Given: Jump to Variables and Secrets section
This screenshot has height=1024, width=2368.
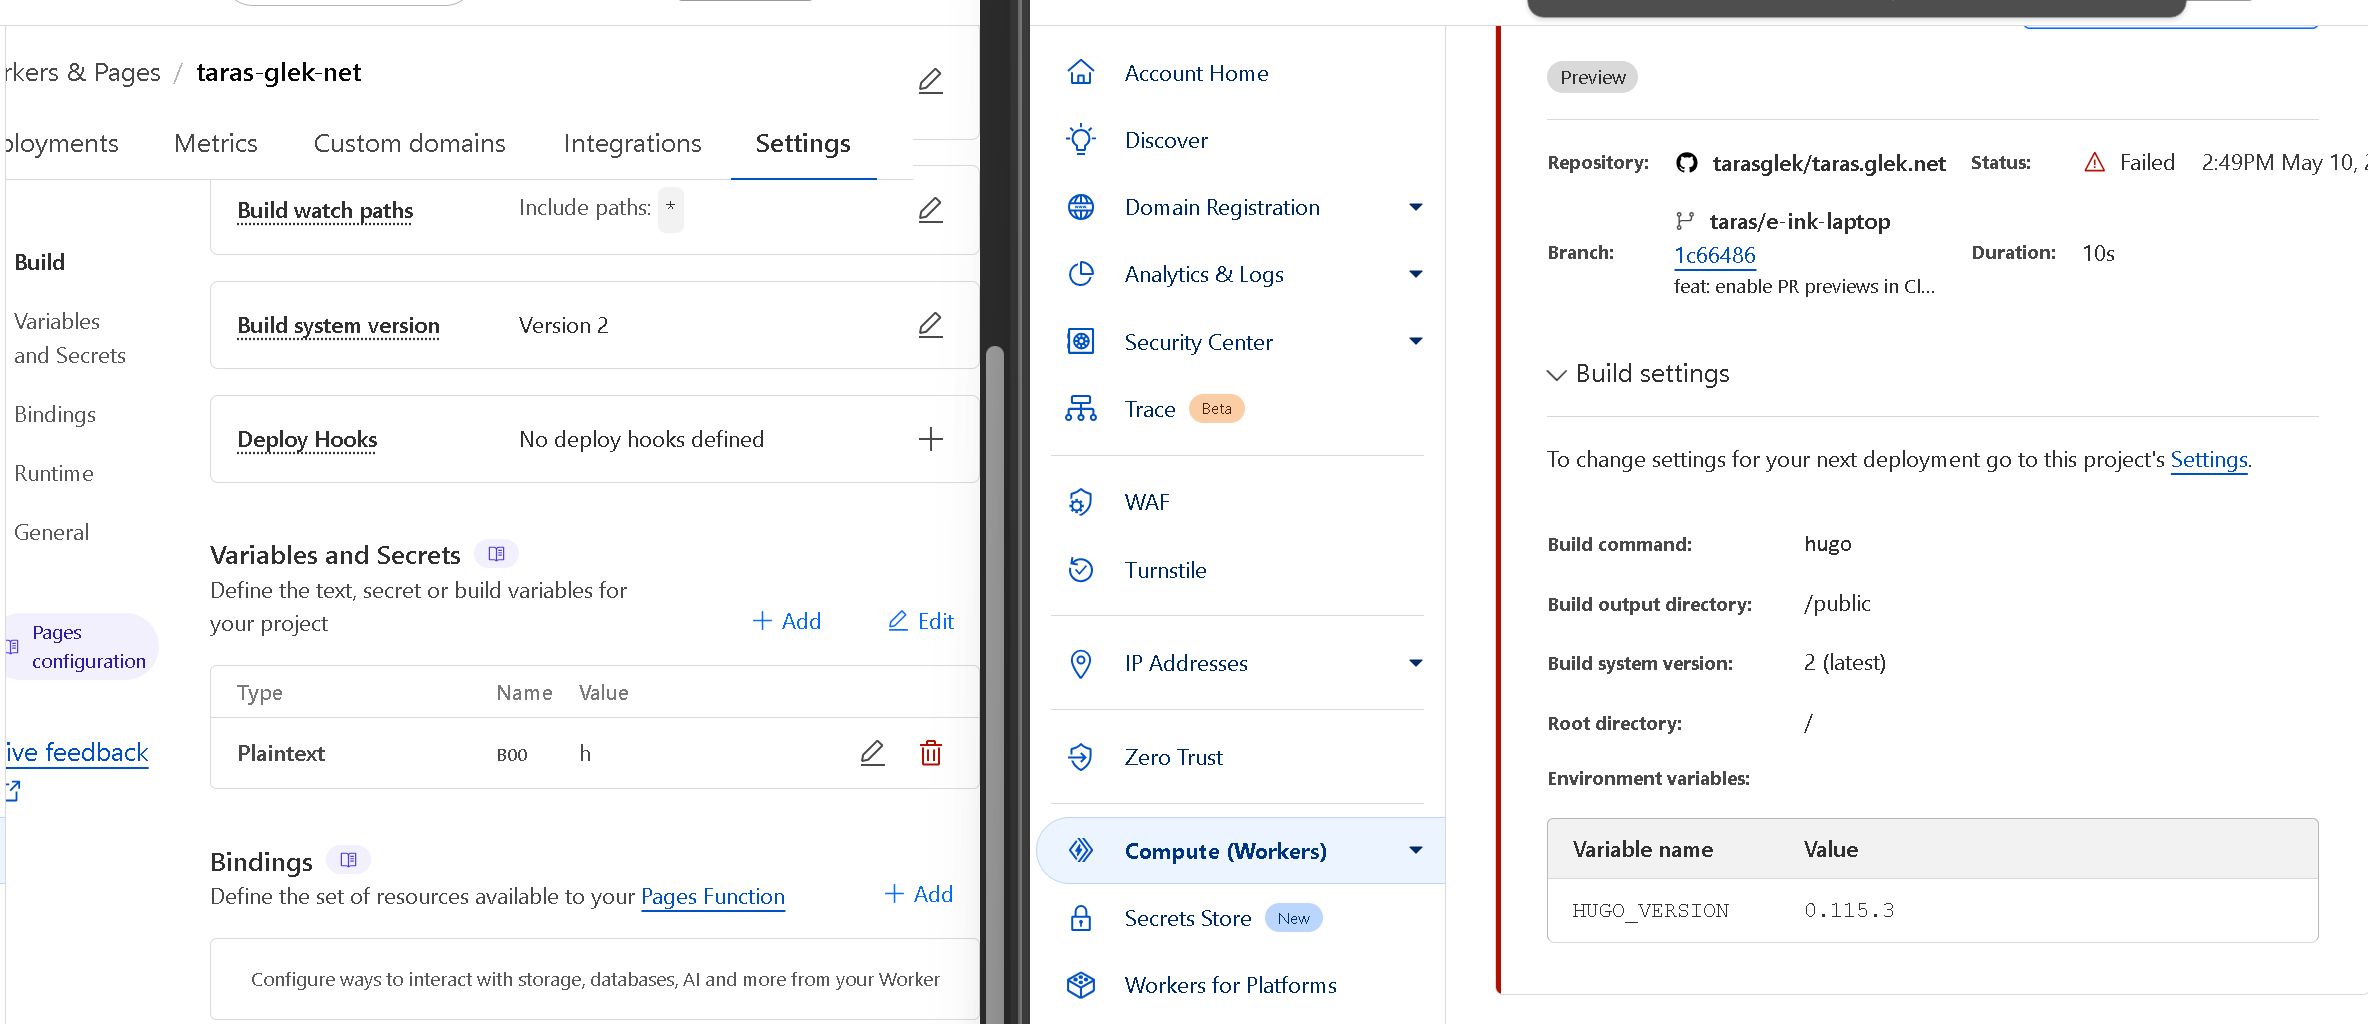Looking at the screenshot, I should 70,338.
